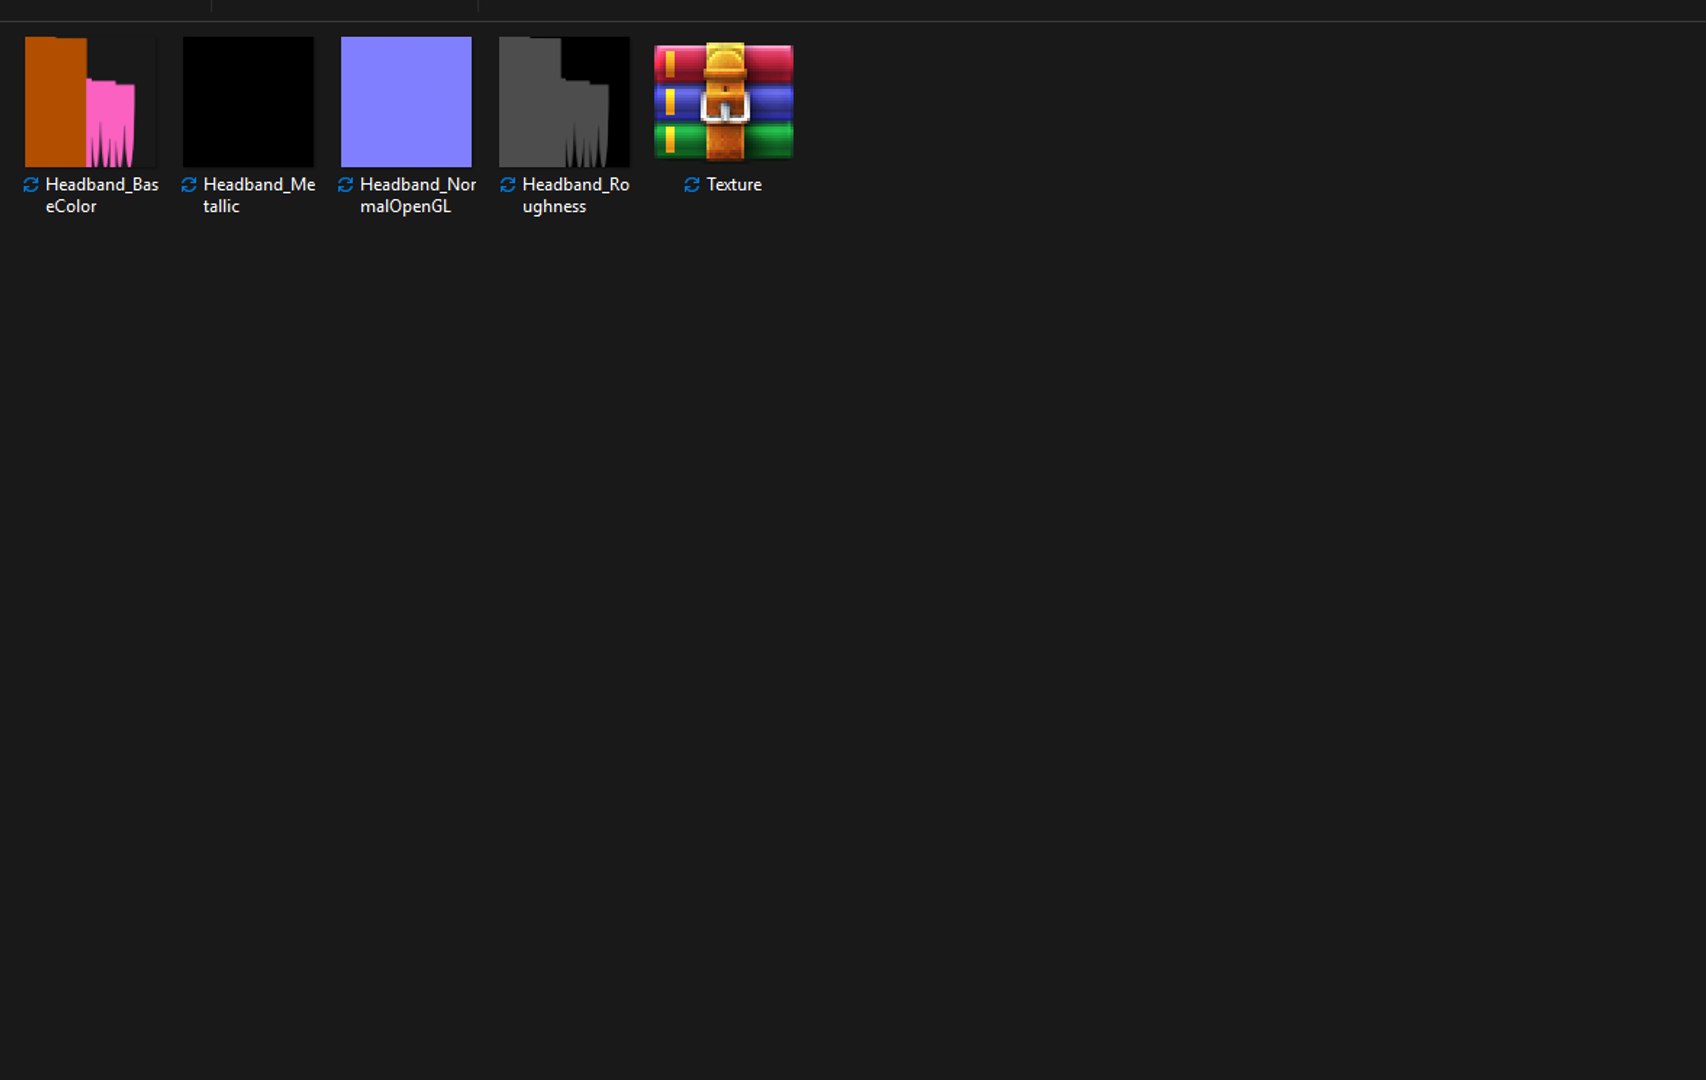The width and height of the screenshot is (1706, 1080).
Task: Click the Headband_NormalOpenGL file name
Action: point(418,195)
